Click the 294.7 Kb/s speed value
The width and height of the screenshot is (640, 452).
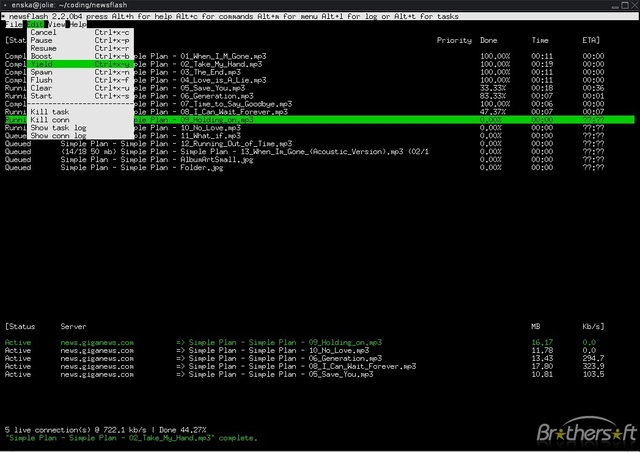[593, 358]
